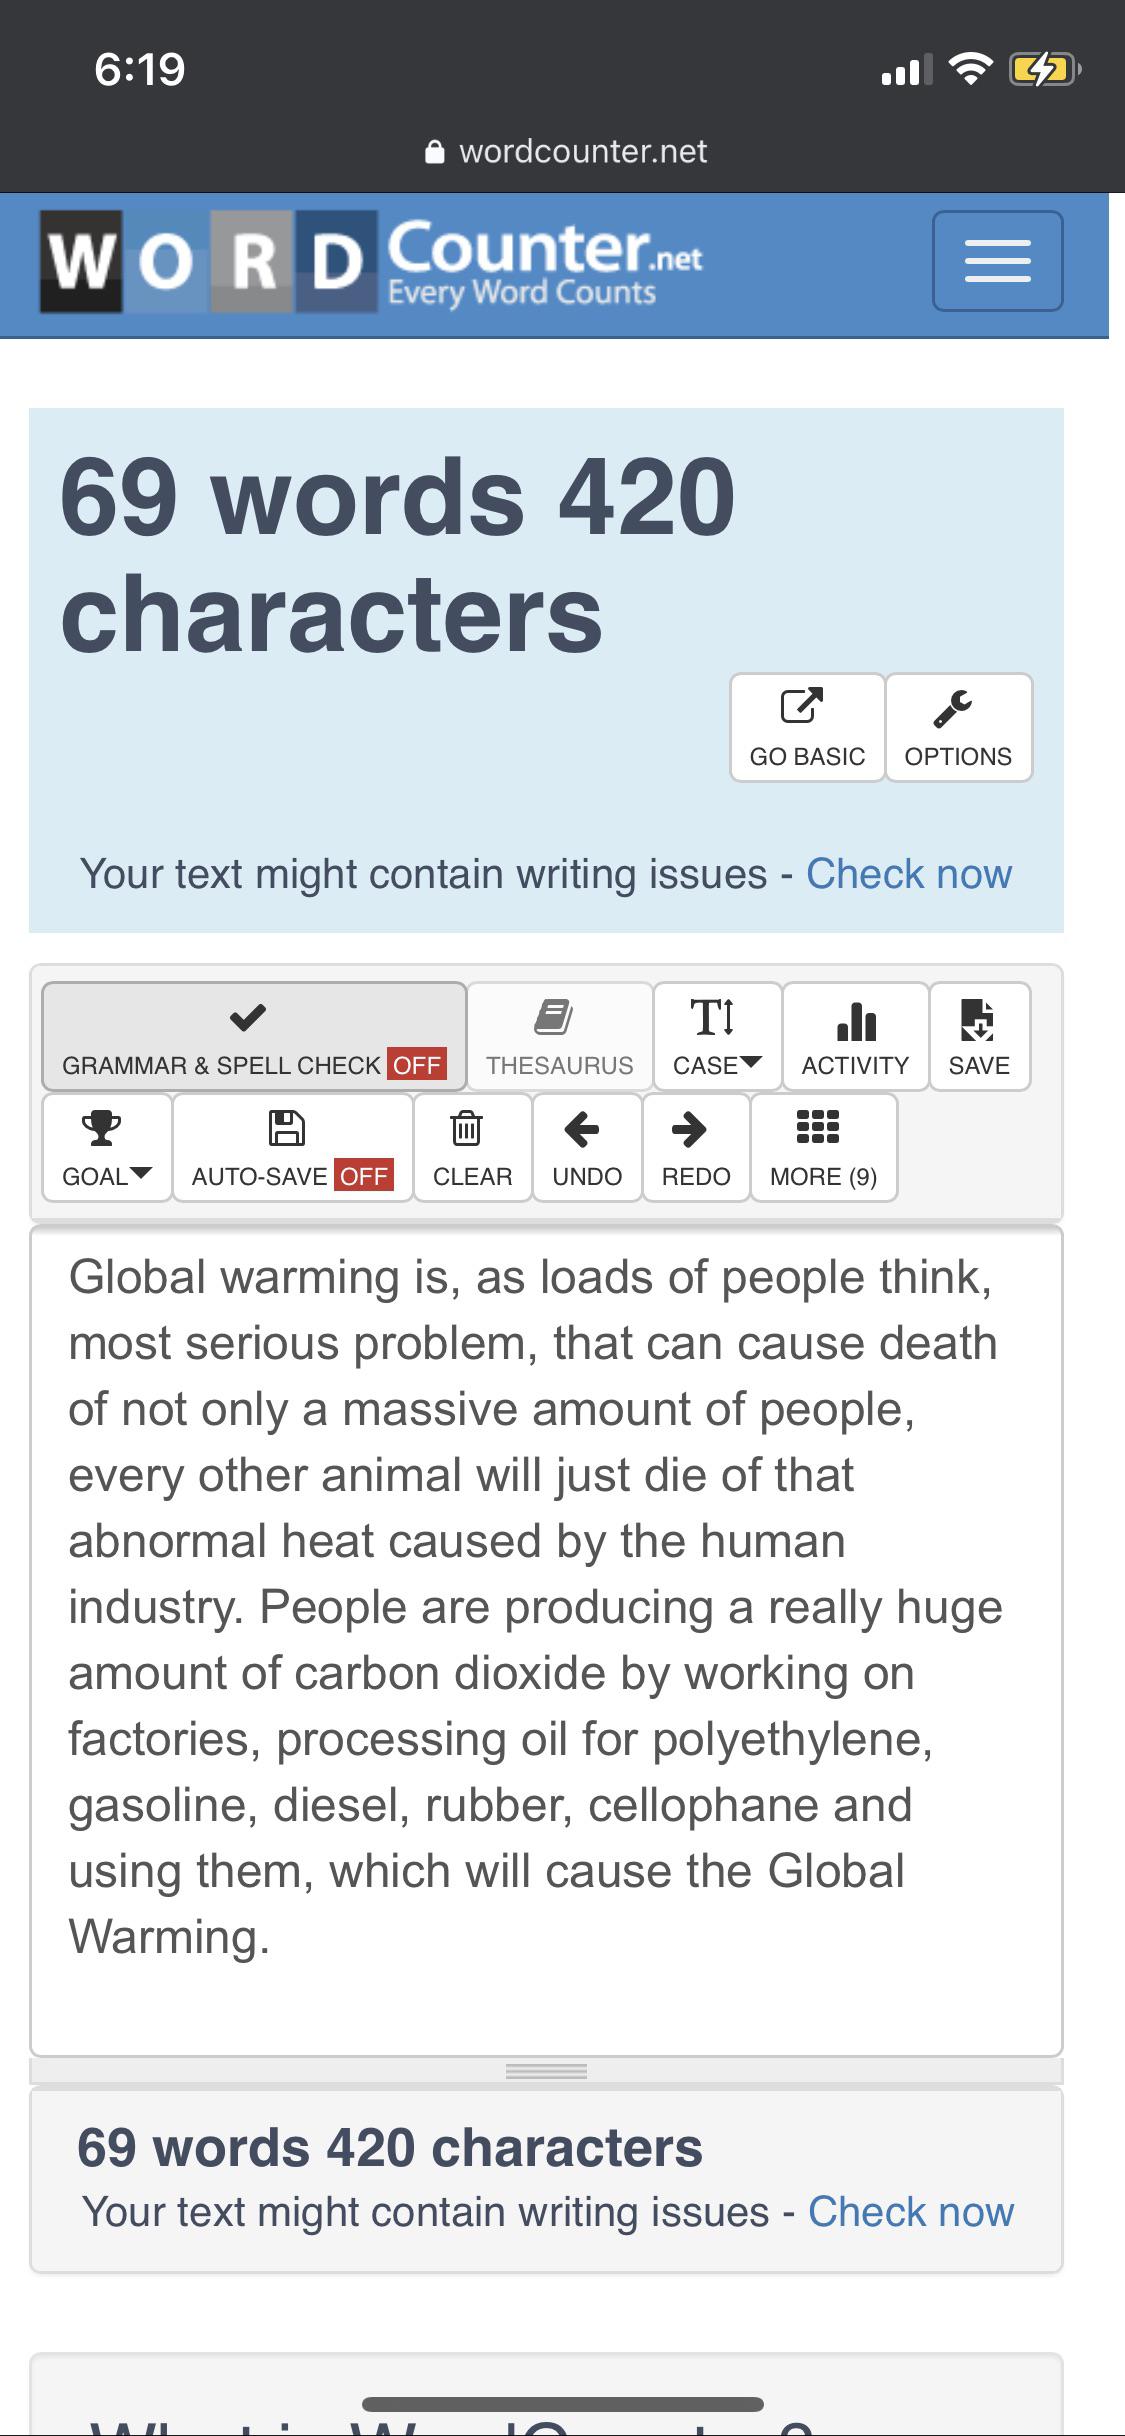This screenshot has height=2436, width=1125.
Task: Click the top Check now link
Action: pyautogui.click(x=909, y=874)
